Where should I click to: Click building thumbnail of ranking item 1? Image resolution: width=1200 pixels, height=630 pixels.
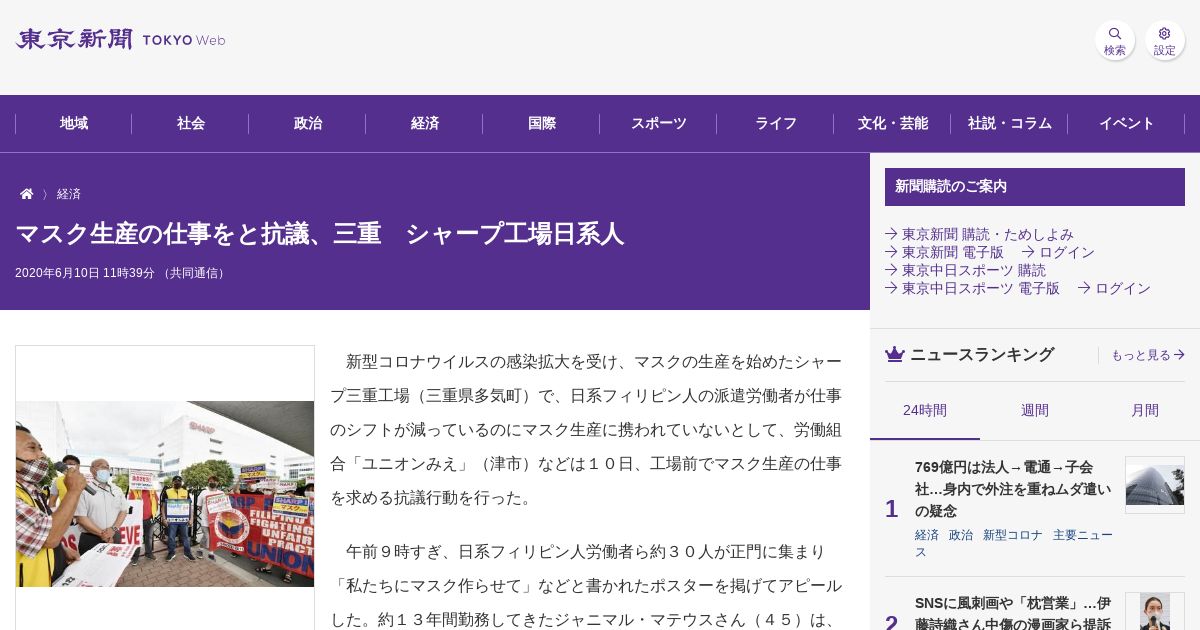pos(1155,485)
